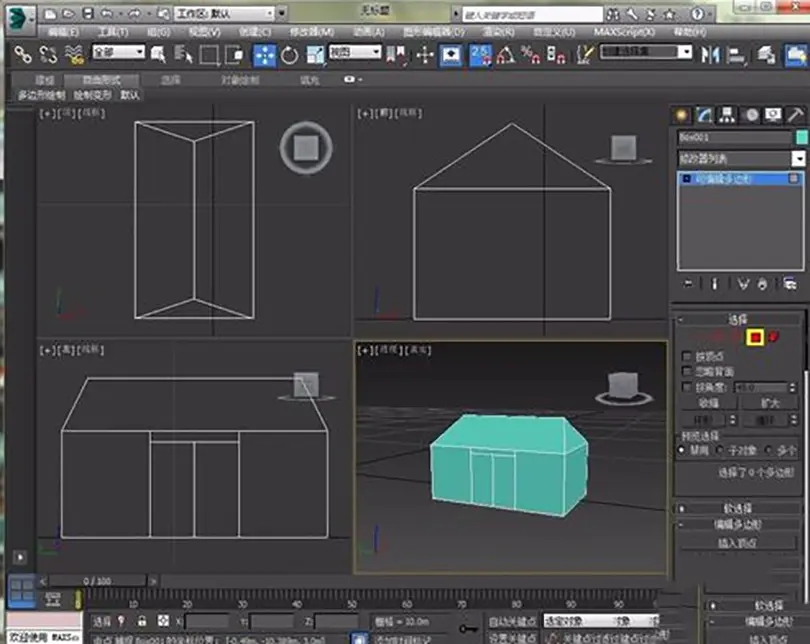Enable the 忽略背面 checkbox
The height and width of the screenshot is (644, 810).
point(687,371)
